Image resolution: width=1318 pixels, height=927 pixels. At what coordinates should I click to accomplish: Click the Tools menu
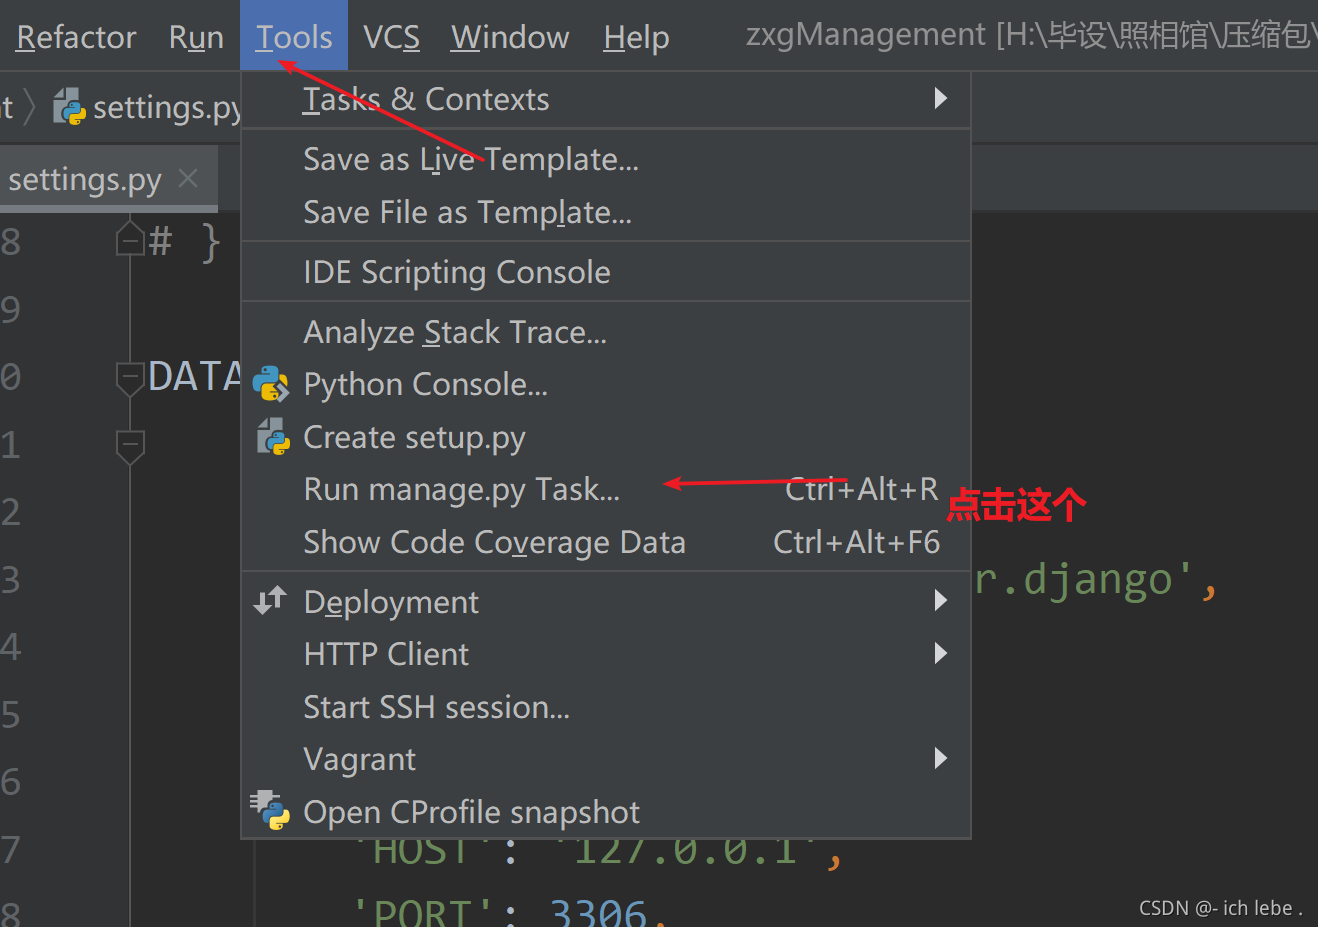click(x=294, y=37)
